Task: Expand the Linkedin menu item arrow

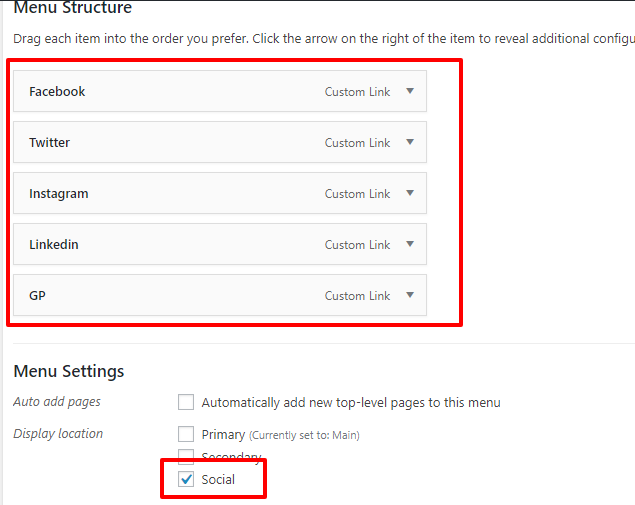Action: pyautogui.click(x=410, y=244)
